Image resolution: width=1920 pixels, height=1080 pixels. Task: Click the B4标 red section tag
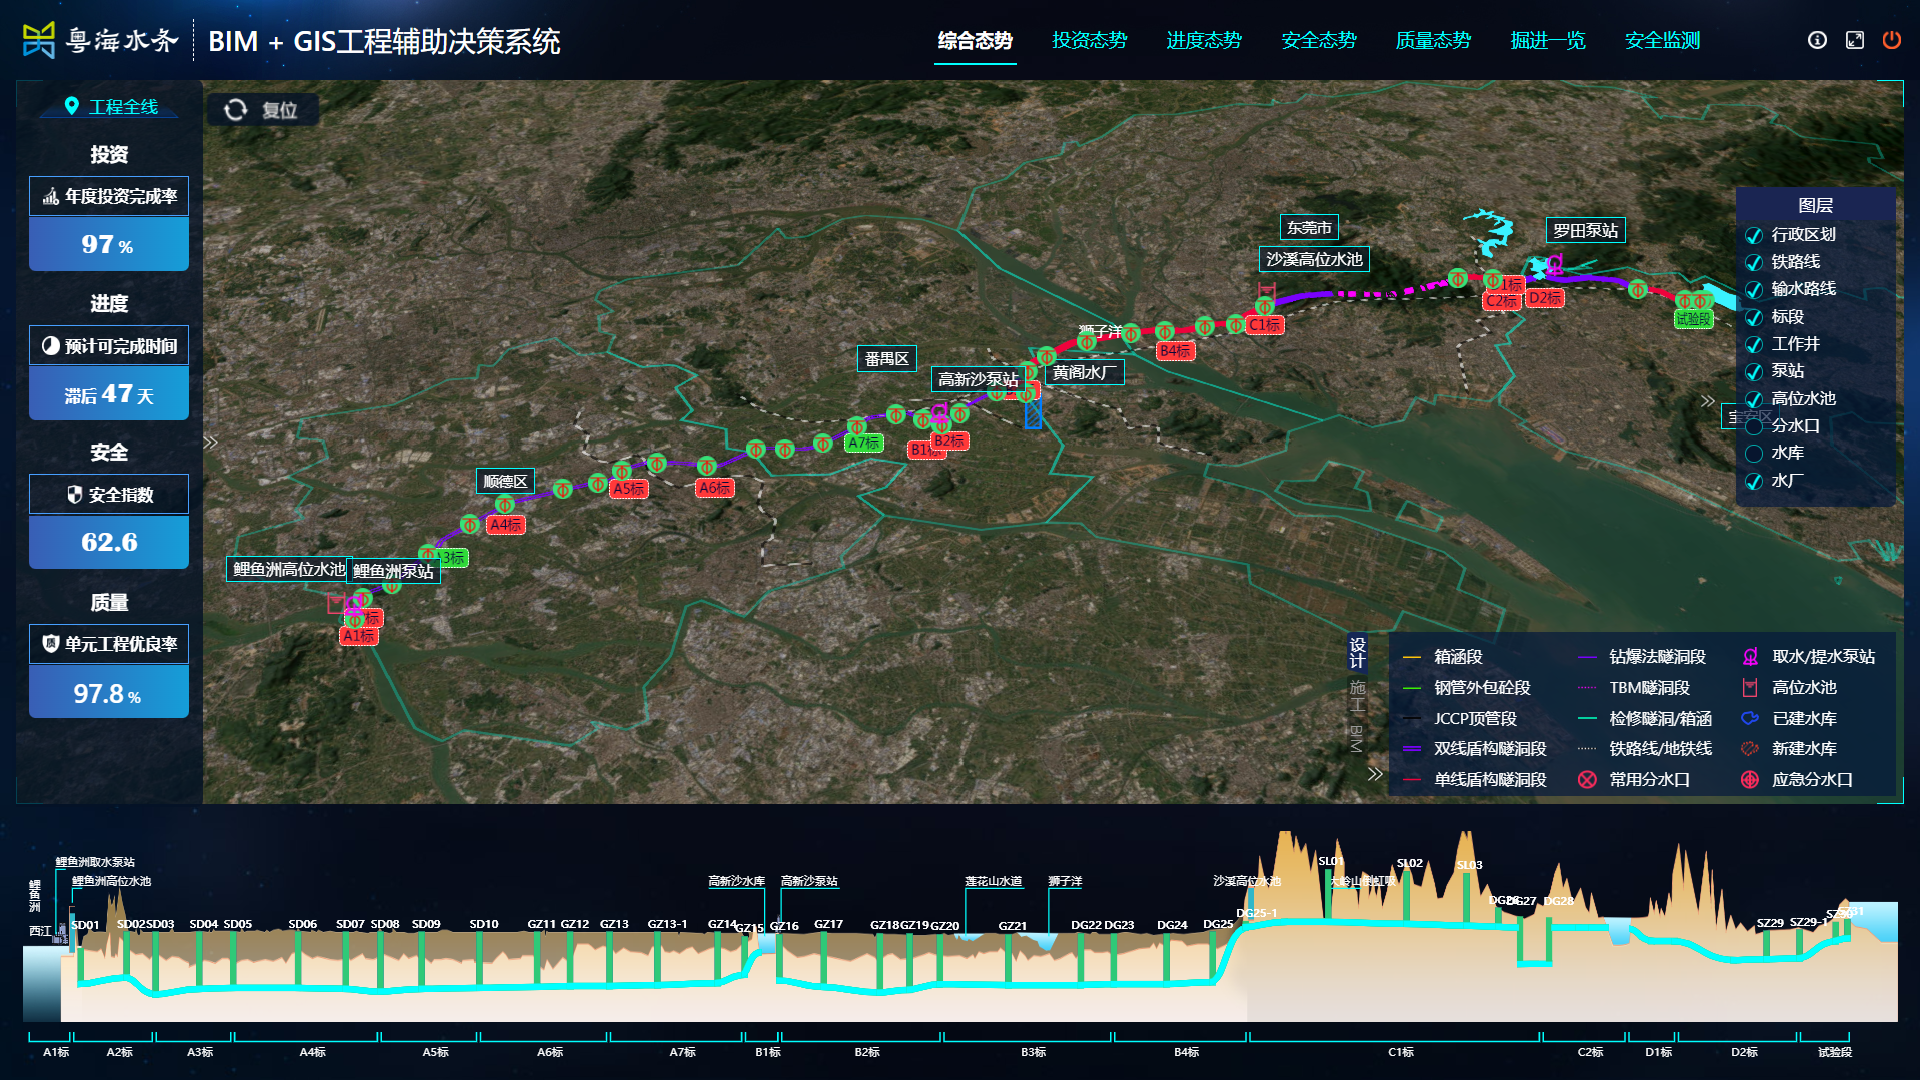click(1175, 351)
